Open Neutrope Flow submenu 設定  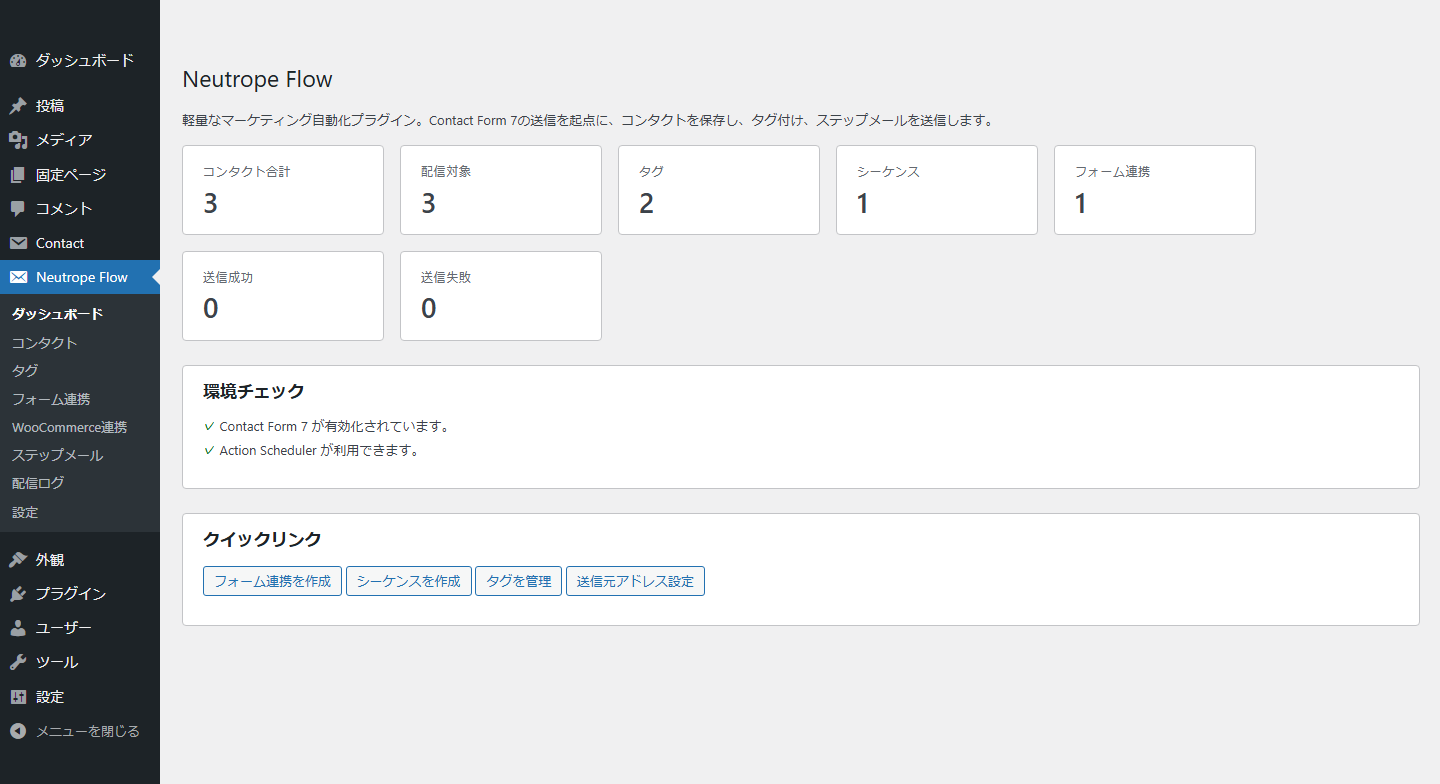80,512
